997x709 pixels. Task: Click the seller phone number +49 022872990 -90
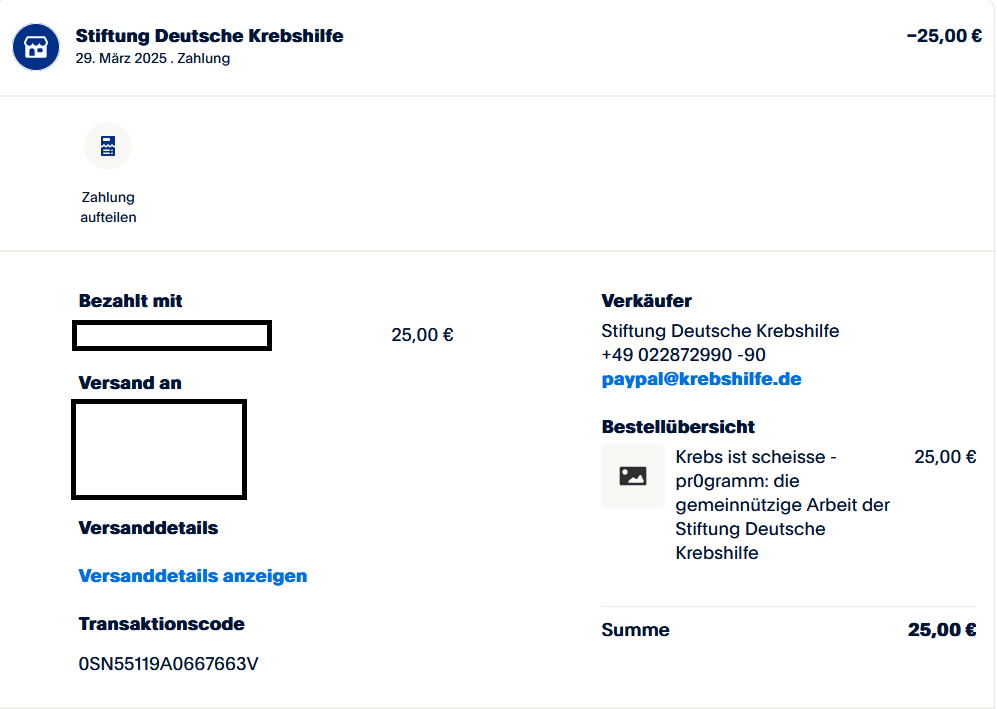click(684, 355)
